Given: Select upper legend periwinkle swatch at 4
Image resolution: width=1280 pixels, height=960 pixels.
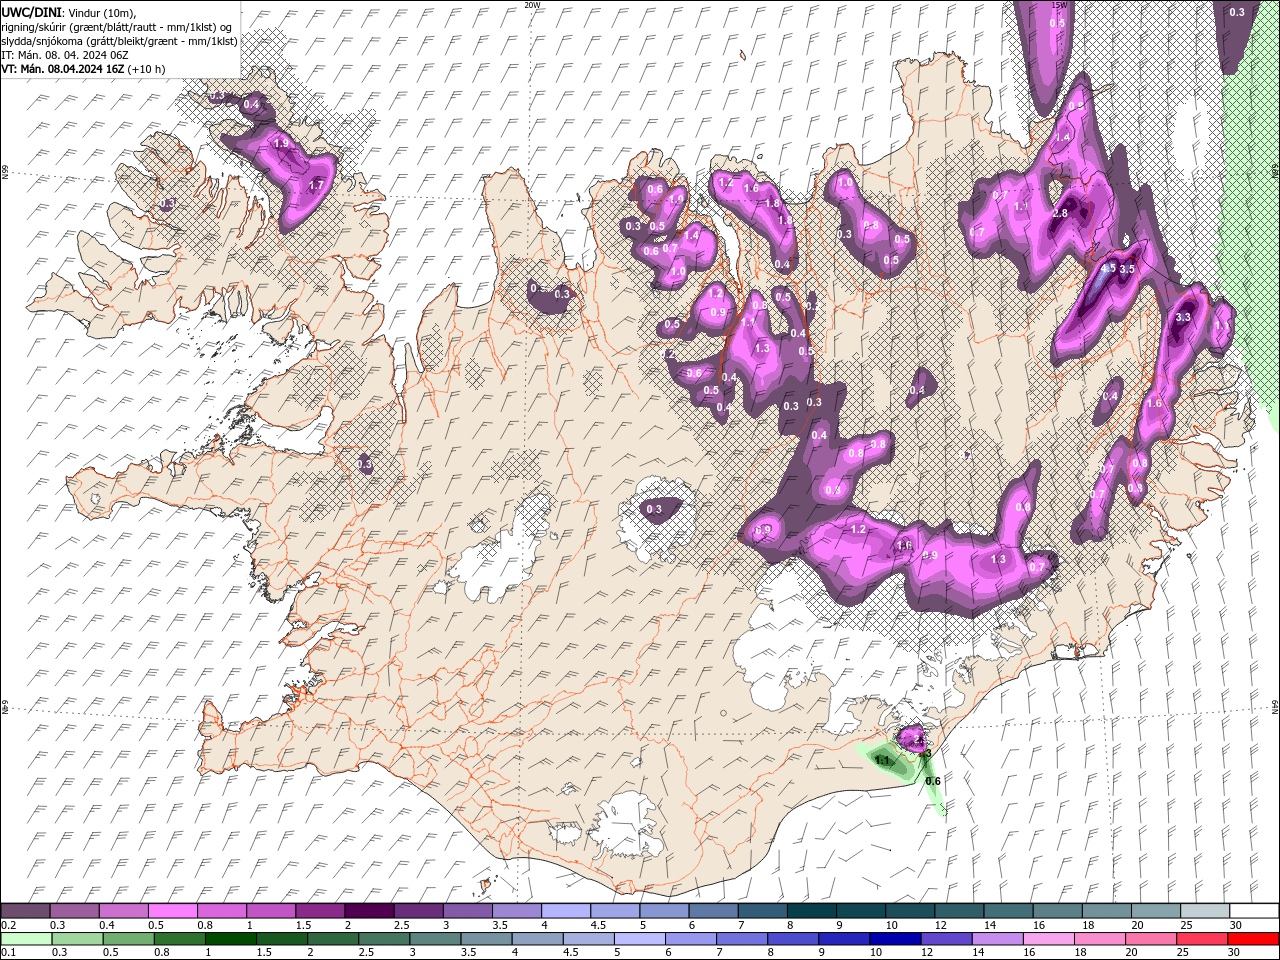Looking at the screenshot, I should [x=566, y=911].
